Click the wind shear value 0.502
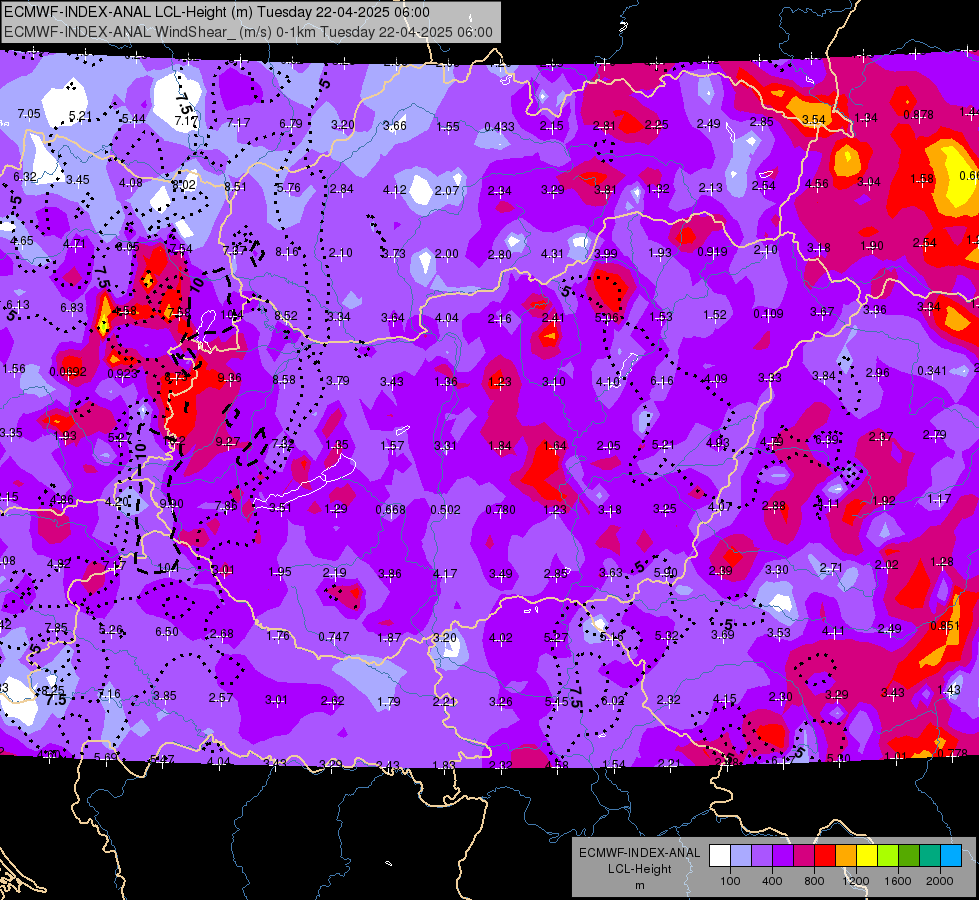979x900 pixels. tap(445, 510)
